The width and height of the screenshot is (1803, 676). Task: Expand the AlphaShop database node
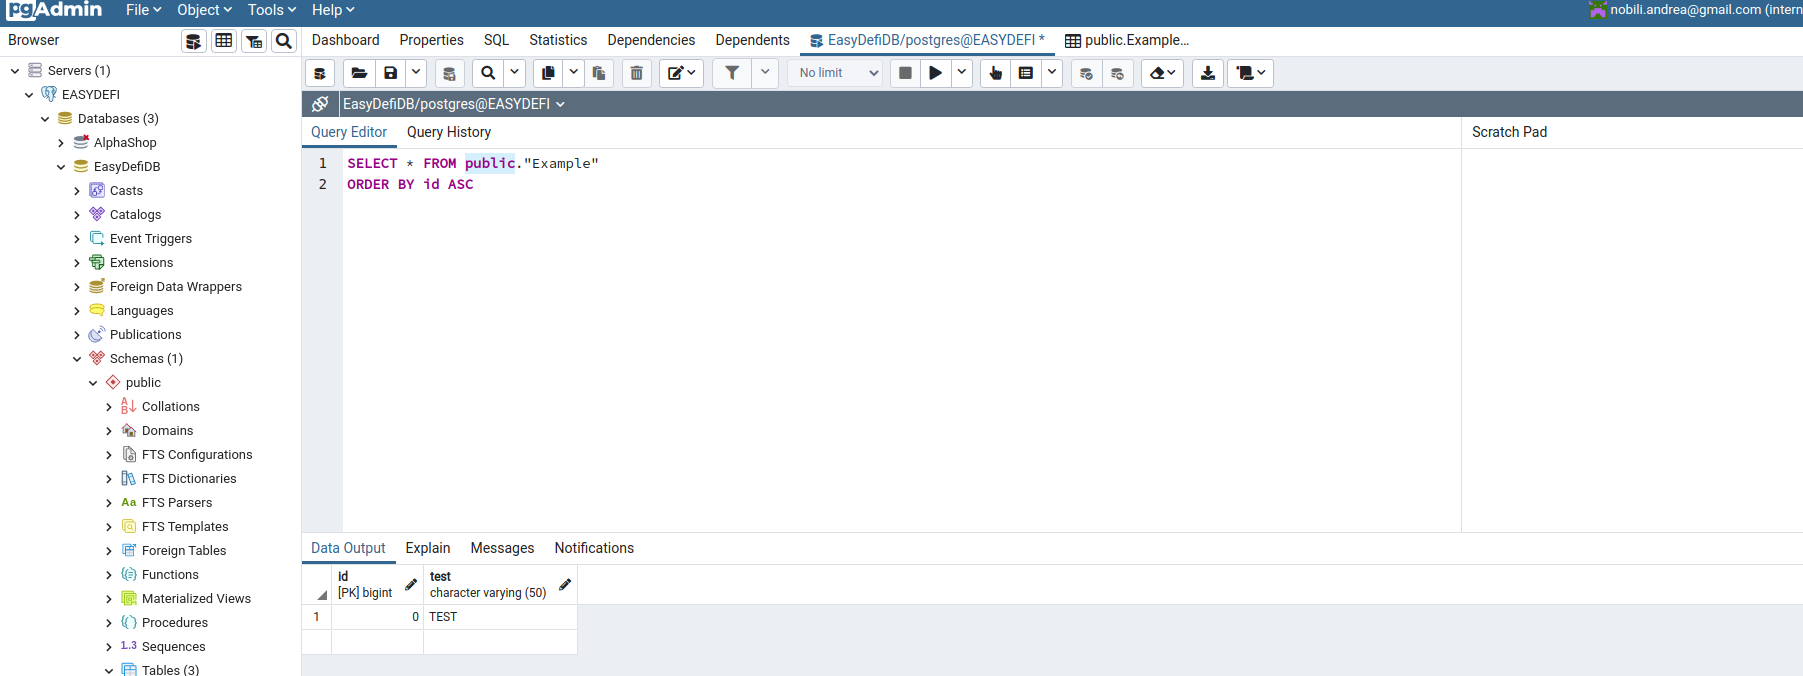pos(61,143)
